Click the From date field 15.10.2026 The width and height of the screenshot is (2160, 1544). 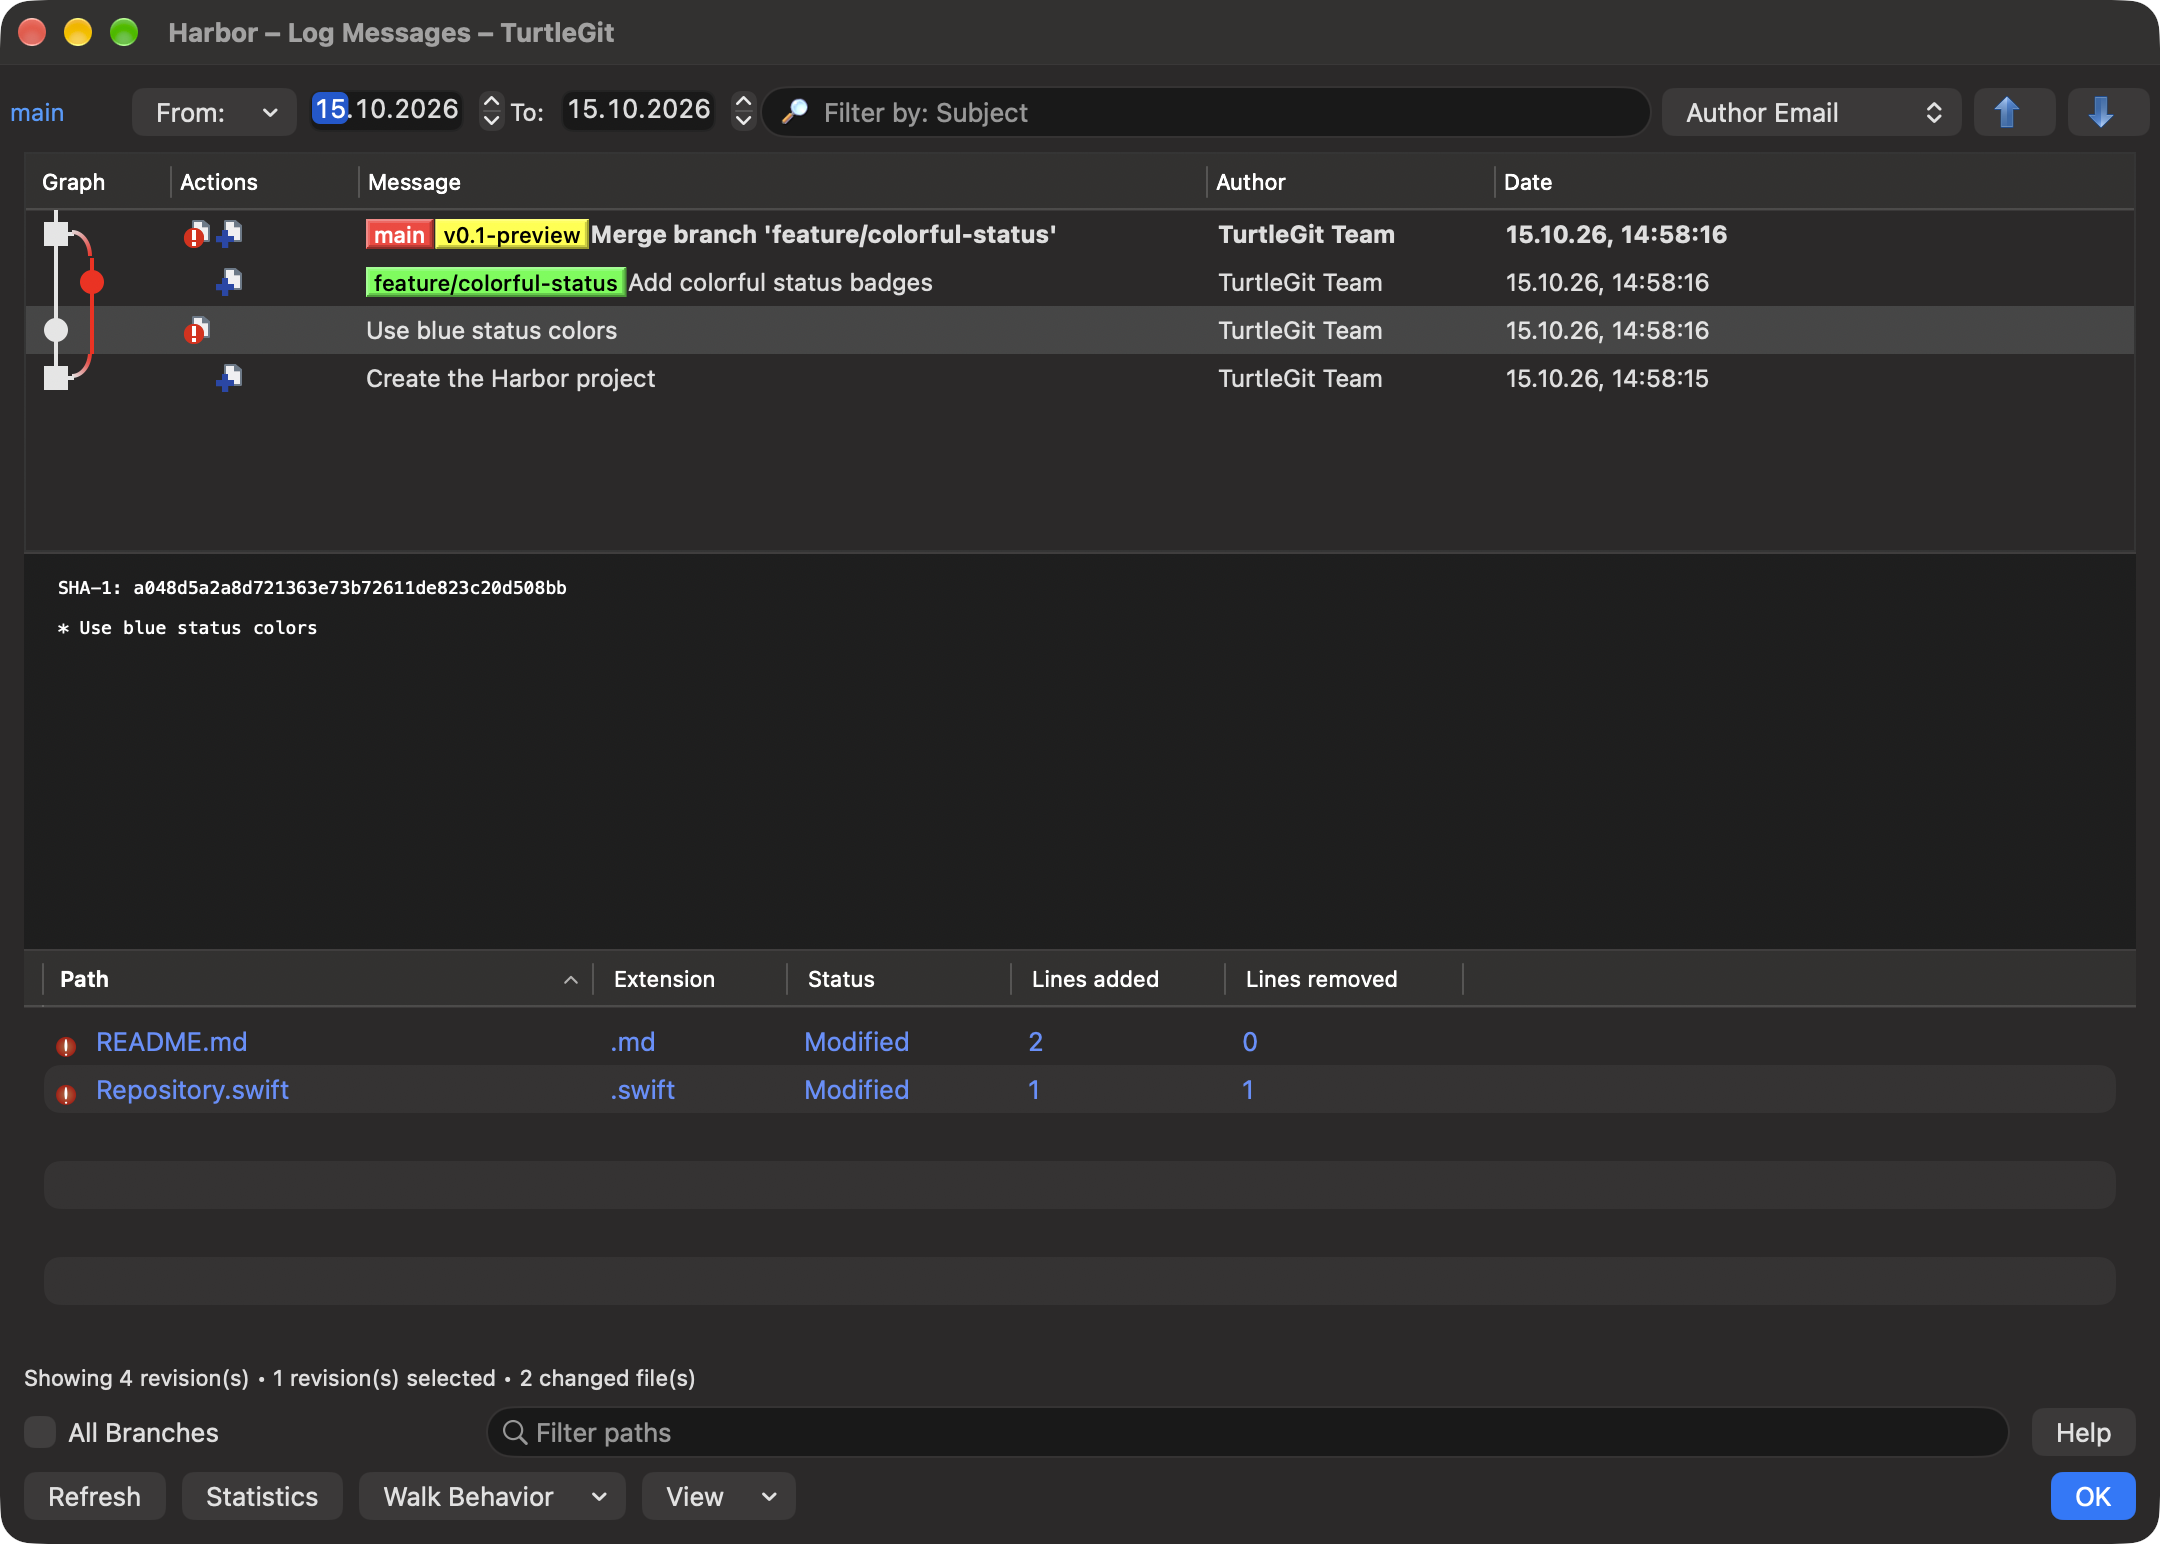tap(387, 109)
